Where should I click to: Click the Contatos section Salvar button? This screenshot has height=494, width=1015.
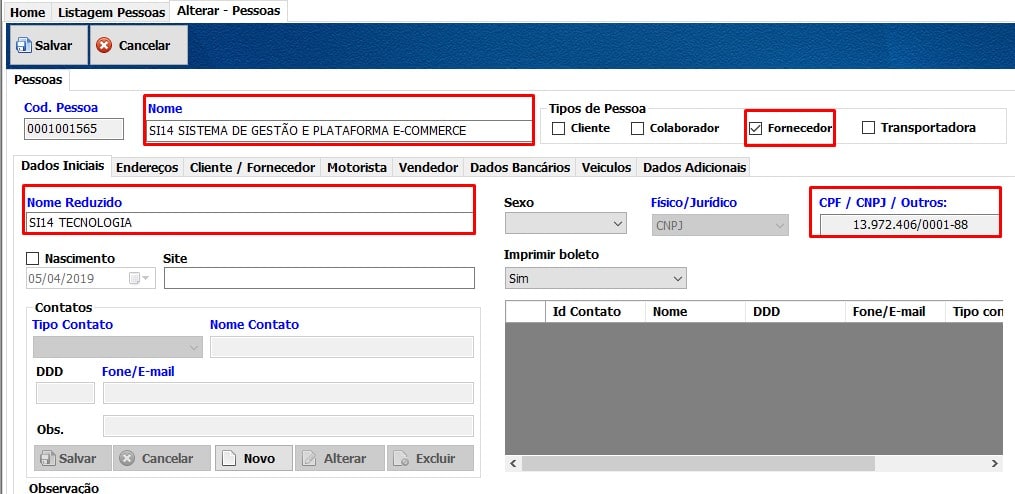click(x=72, y=458)
